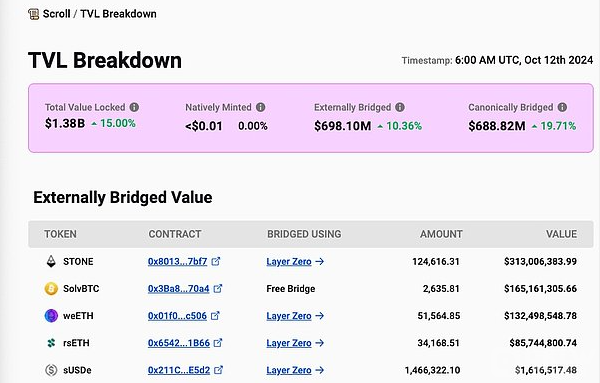Click Layer Zero arrow in rsETH row
The height and width of the screenshot is (383, 600).
320,343
